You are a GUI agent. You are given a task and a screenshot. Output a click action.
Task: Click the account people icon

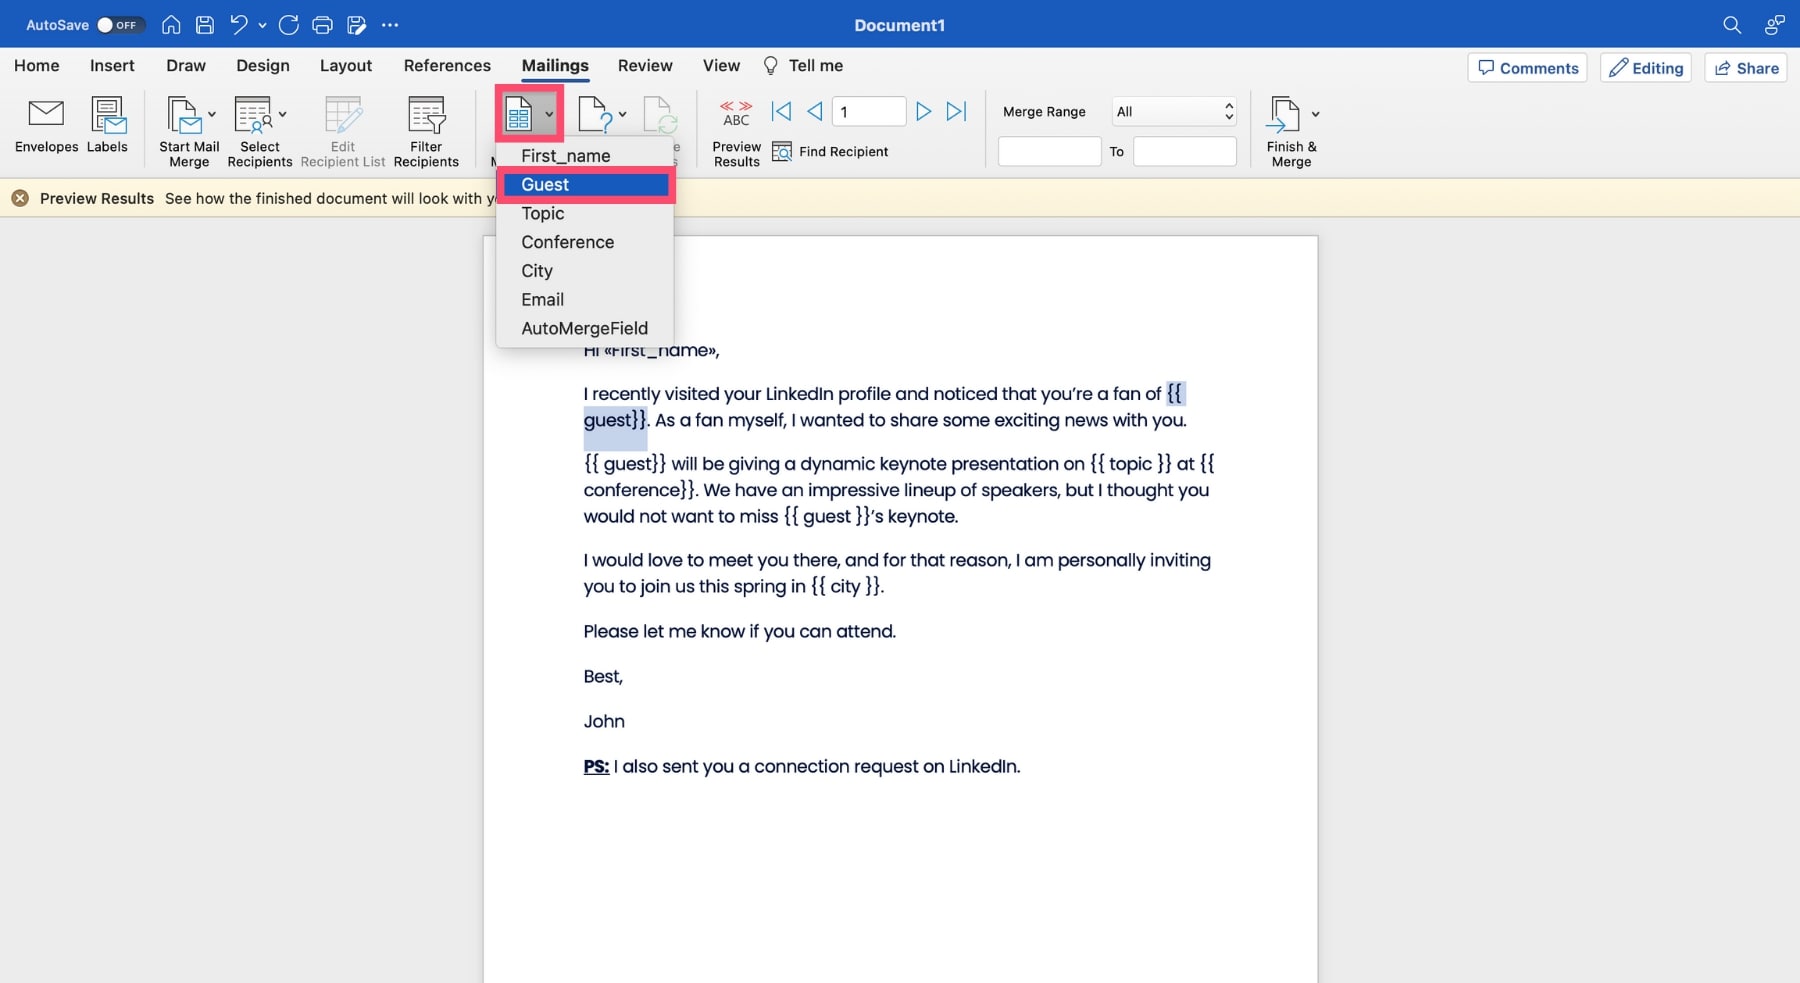[x=1775, y=25]
